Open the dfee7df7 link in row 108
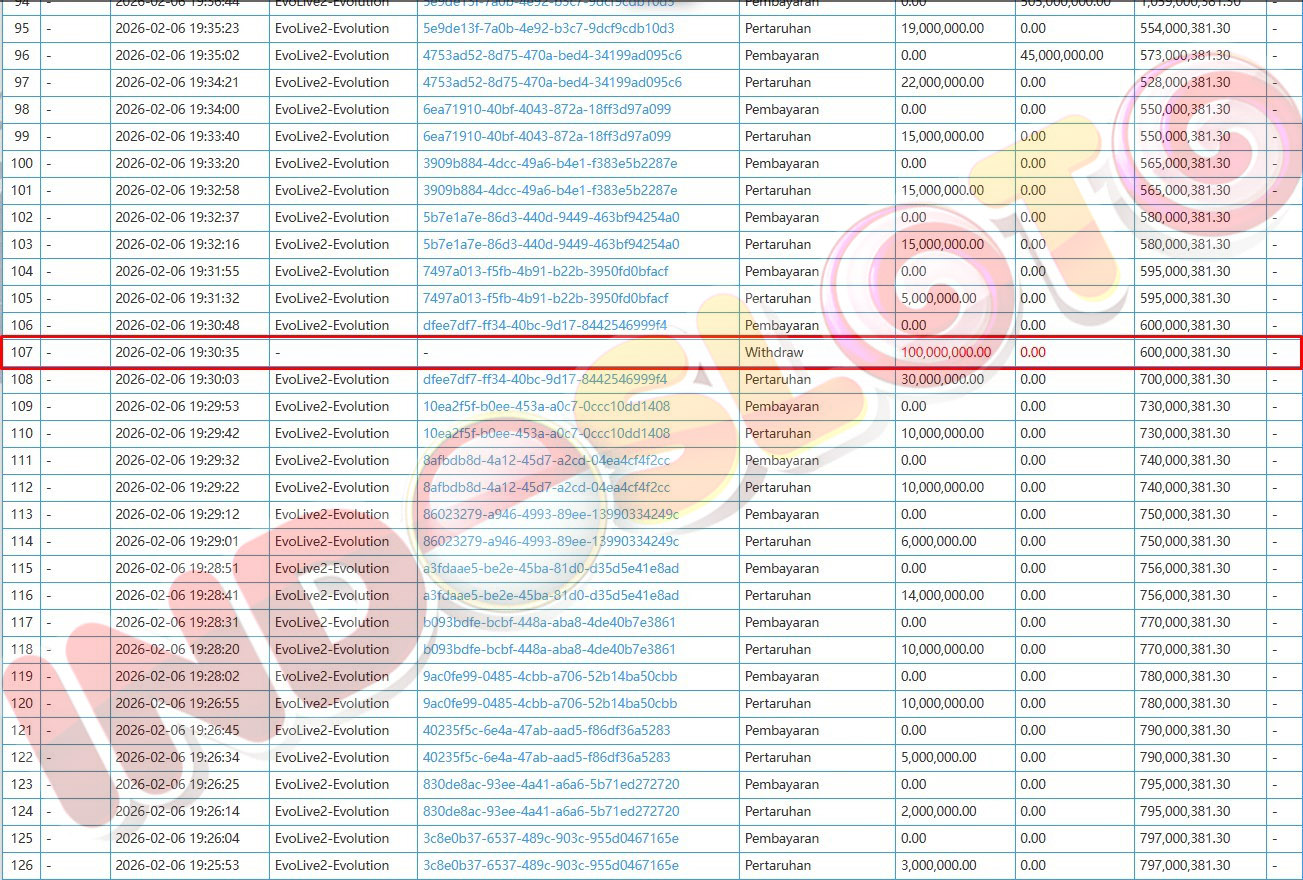 point(544,380)
